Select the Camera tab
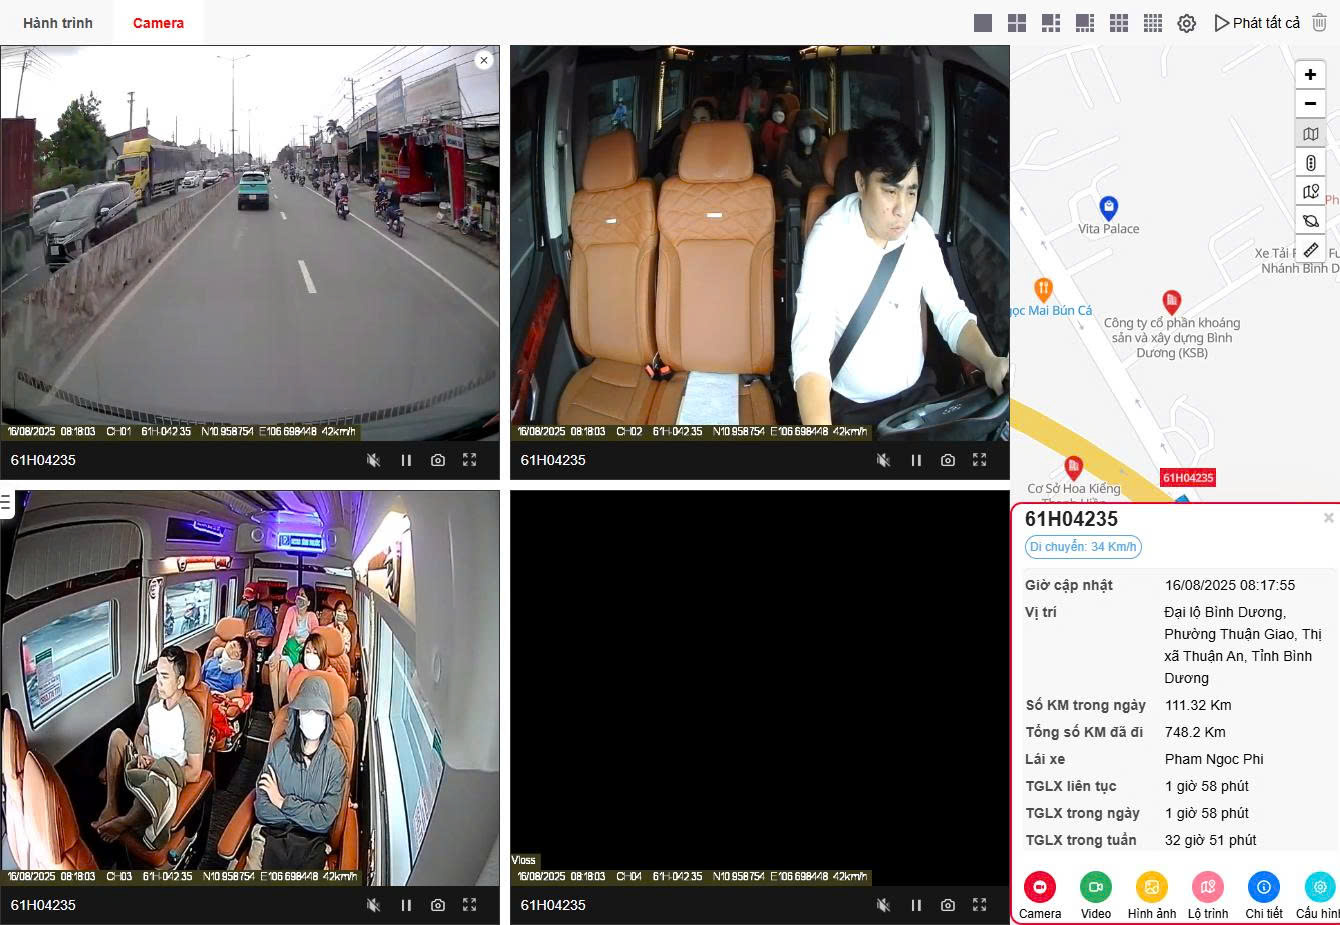Screen dimensions: 1340x925 158,21
